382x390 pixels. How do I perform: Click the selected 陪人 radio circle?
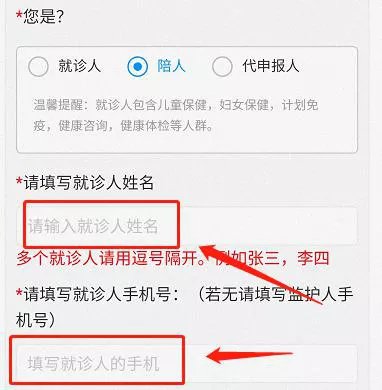(137, 66)
